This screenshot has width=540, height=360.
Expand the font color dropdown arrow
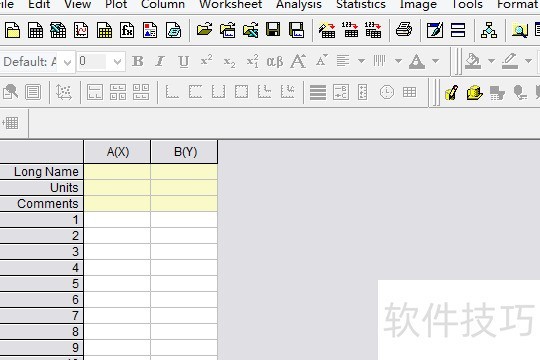coord(435,61)
